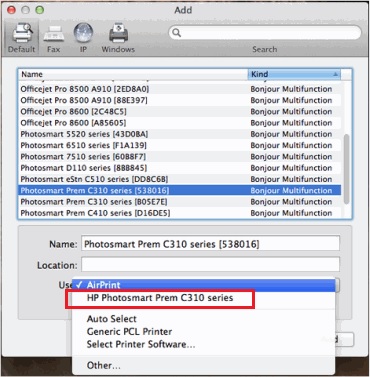Select Photosmart Prem C410 series [D16DE5]
This screenshot has width=370, height=377.
point(180,213)
